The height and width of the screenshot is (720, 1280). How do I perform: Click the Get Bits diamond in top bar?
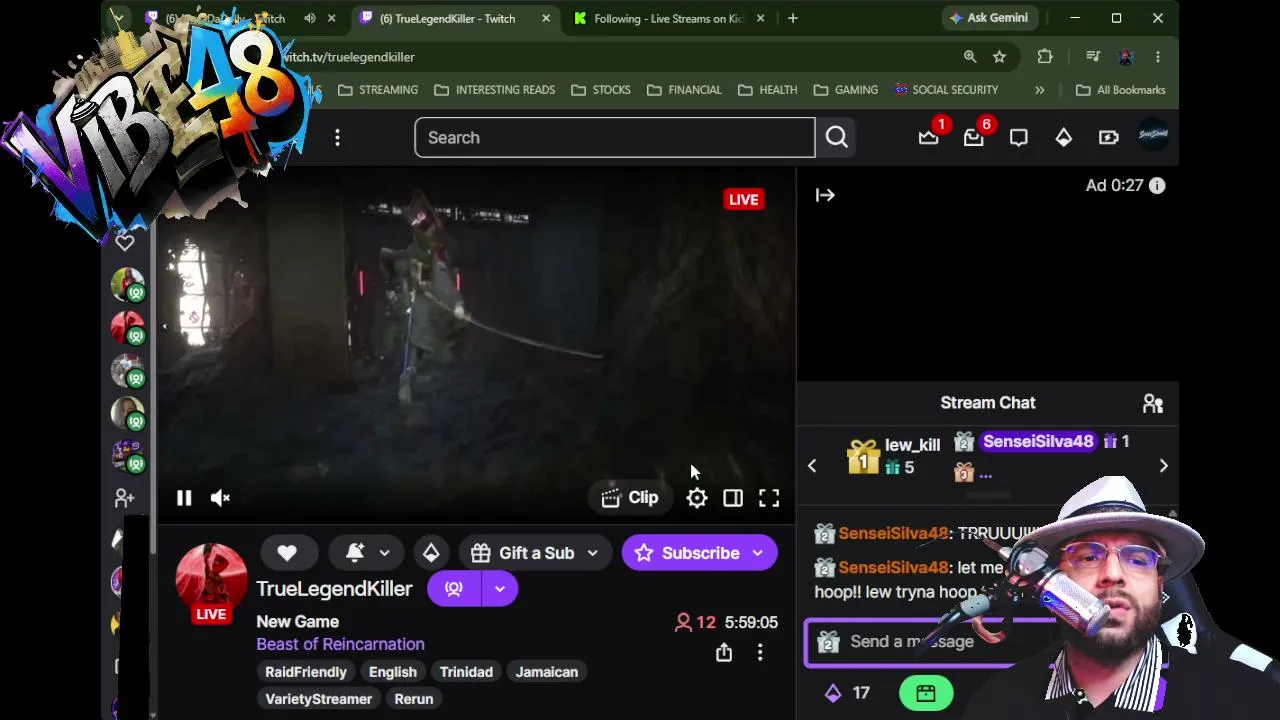1064,137
